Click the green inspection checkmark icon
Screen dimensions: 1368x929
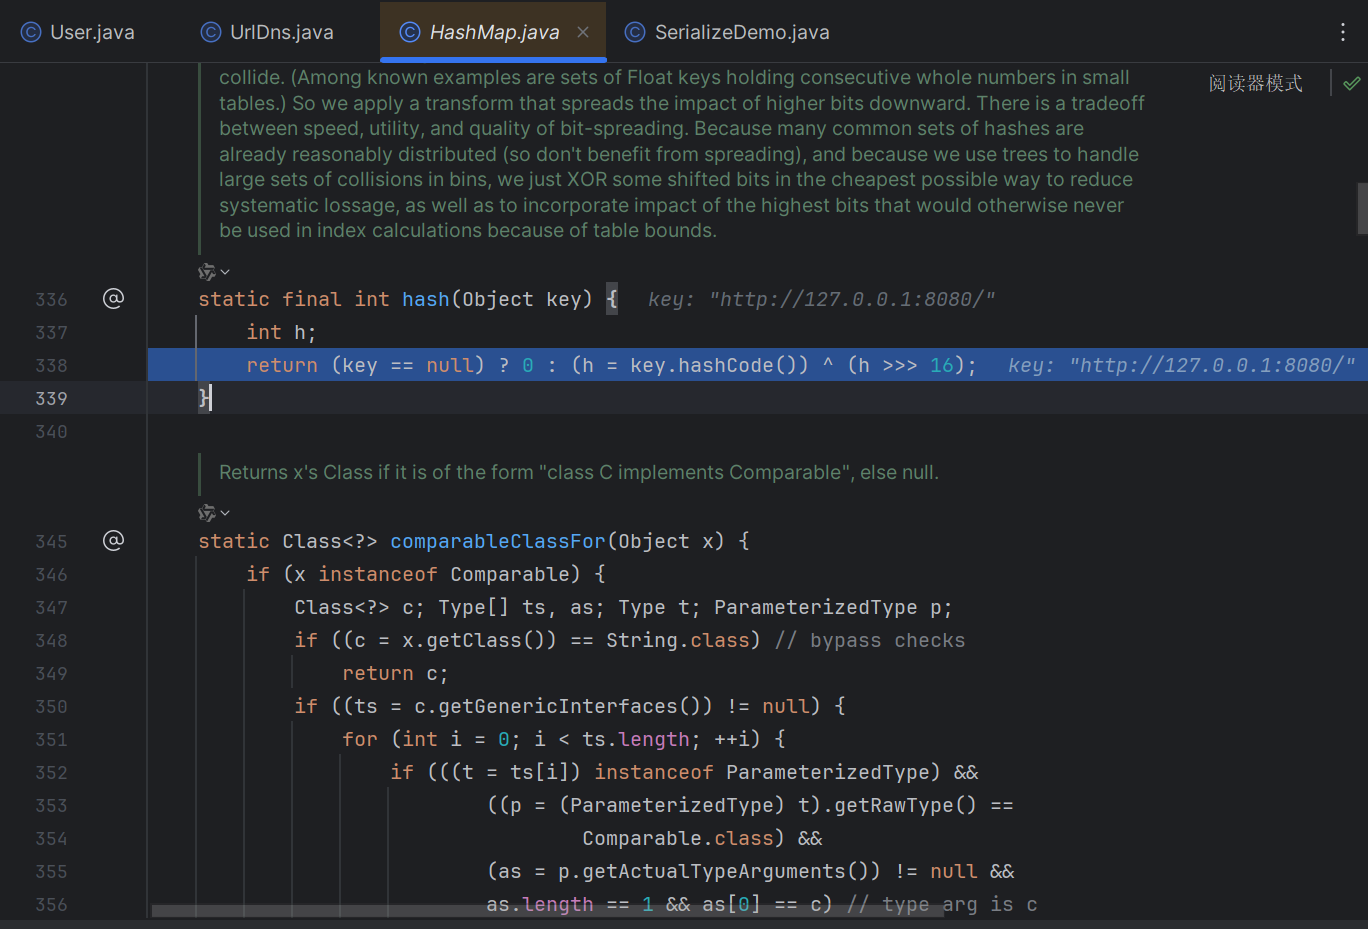coord(1352,84)
